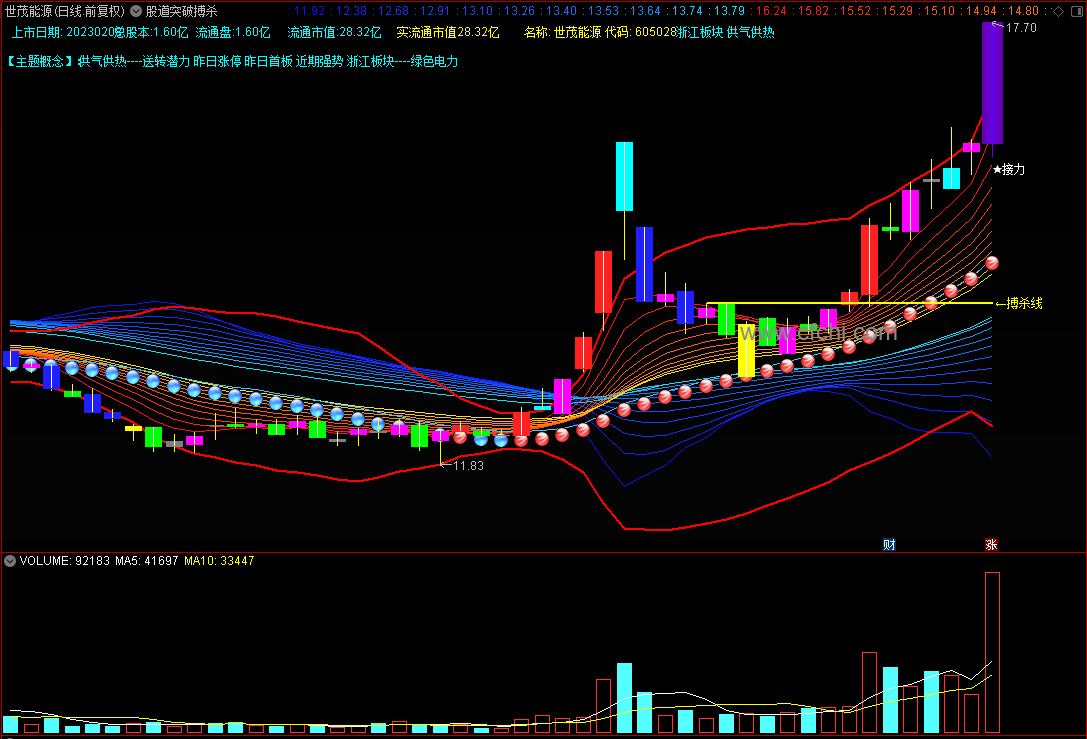This screenshot has width=1087, height=739.
Task: Click the VOLUME: 92183 readout
Action: coord(64,561)
